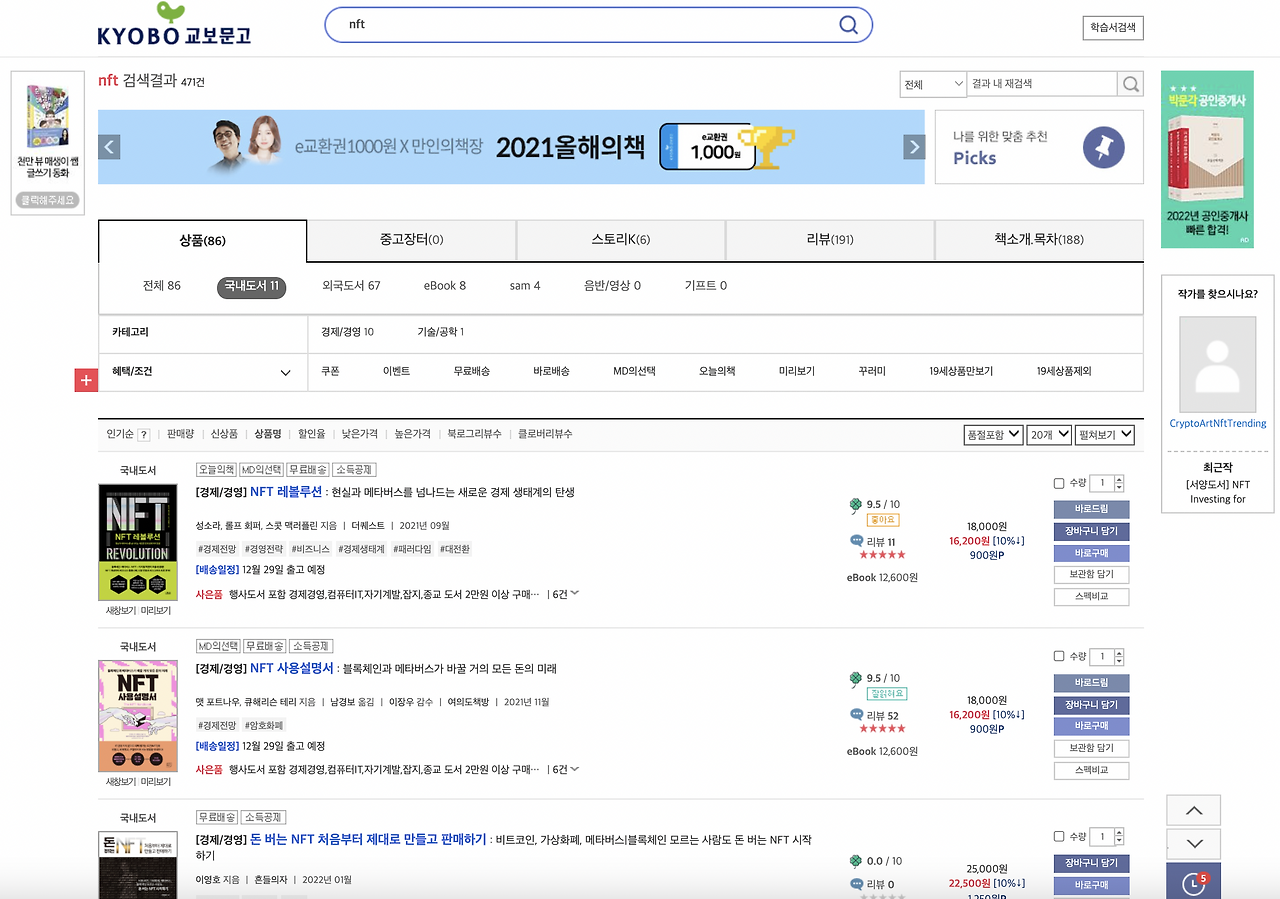Click 바로드림 for NFT 레볼루션
Screen dimensions: 1280x899
coord(1091,510)
